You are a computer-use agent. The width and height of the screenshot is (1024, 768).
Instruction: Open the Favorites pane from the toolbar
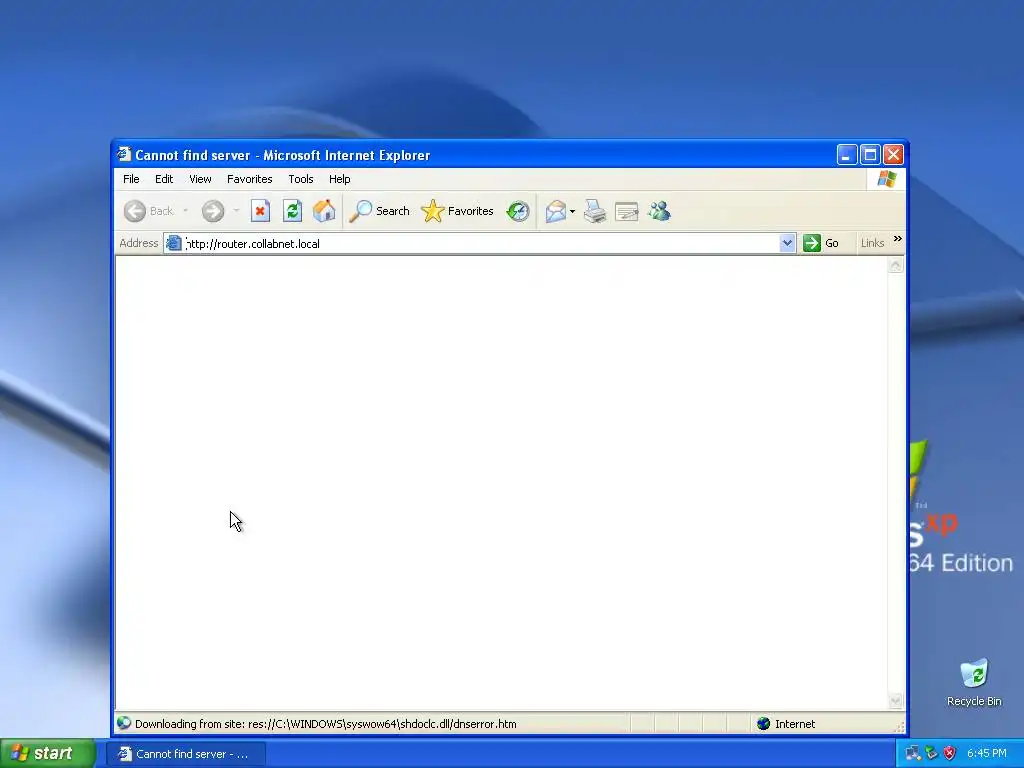click(458, 211)
